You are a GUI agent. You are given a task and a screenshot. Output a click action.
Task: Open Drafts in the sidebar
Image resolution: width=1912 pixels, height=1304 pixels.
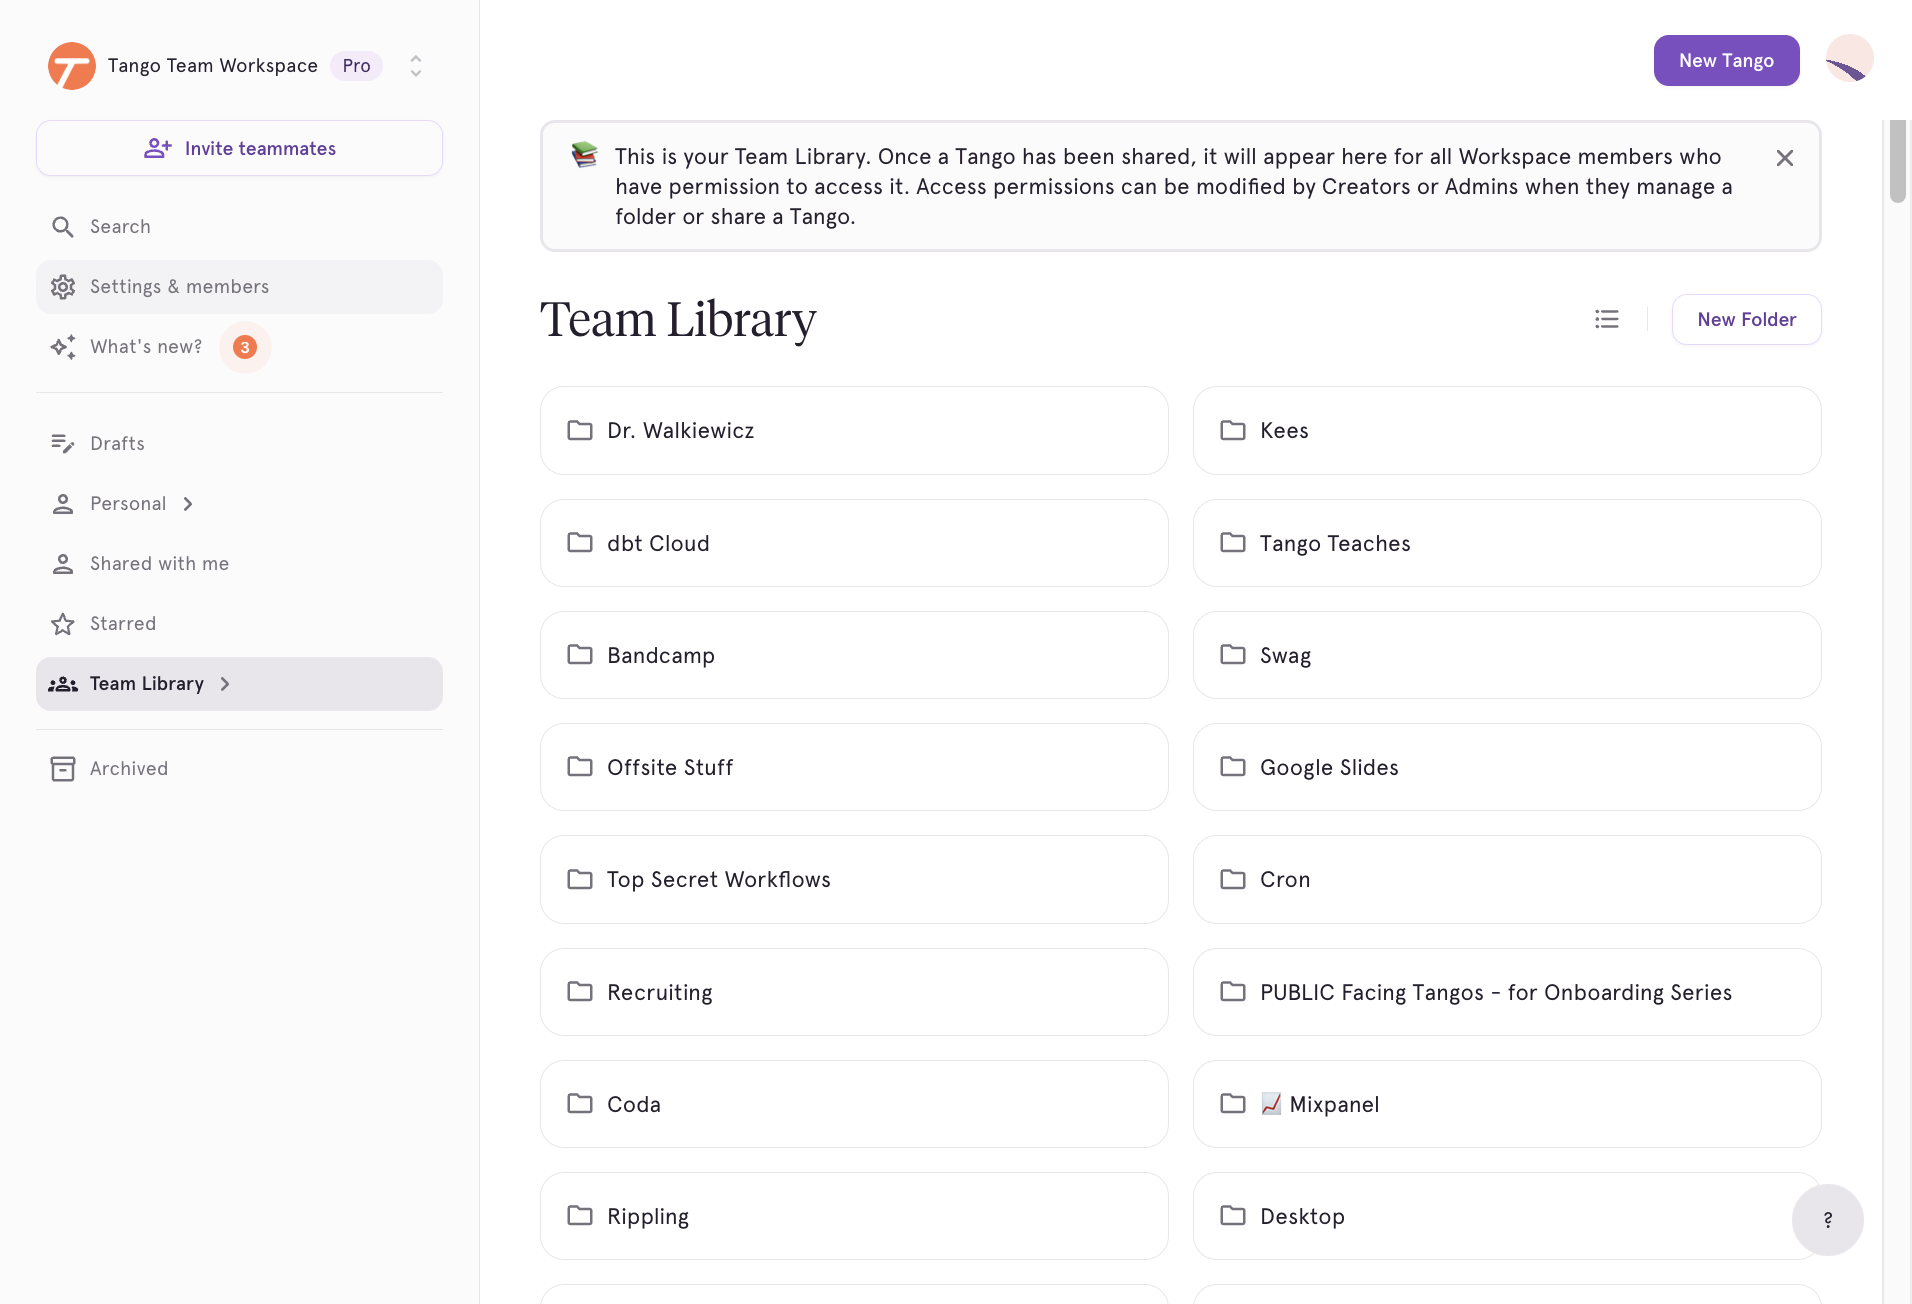click(239, 444)
